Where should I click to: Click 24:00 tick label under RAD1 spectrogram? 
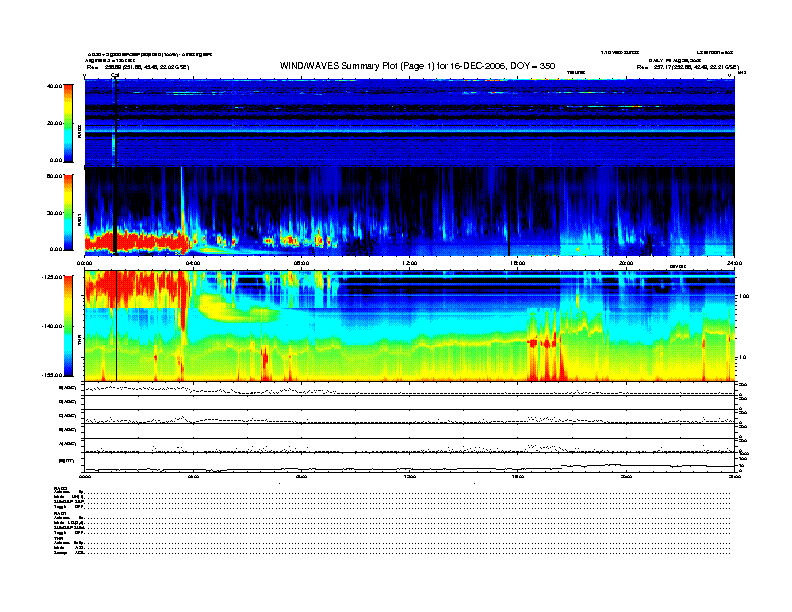pos(734,263)
